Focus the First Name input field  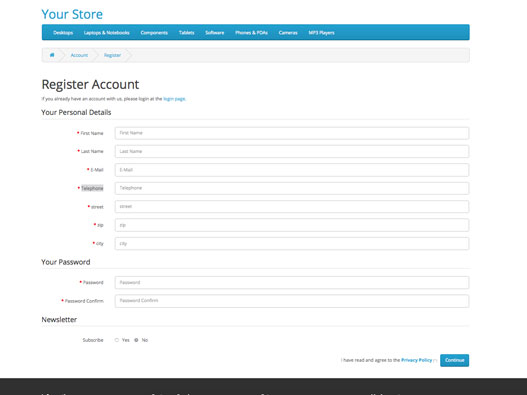click(292, 133)
